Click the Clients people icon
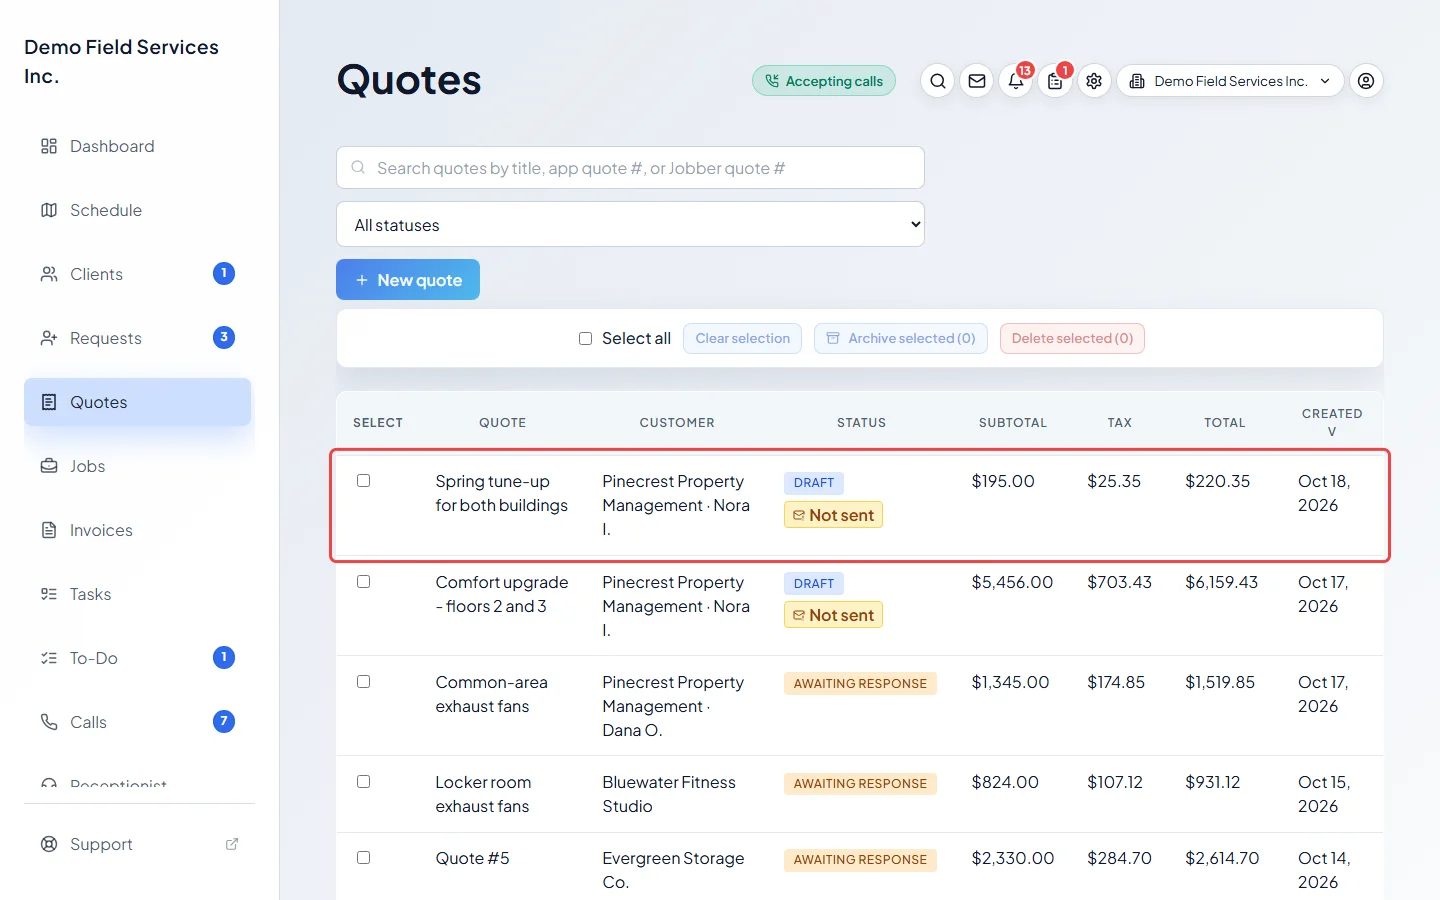The width and height of the screenshot is (1440, 900). [49, 274]
